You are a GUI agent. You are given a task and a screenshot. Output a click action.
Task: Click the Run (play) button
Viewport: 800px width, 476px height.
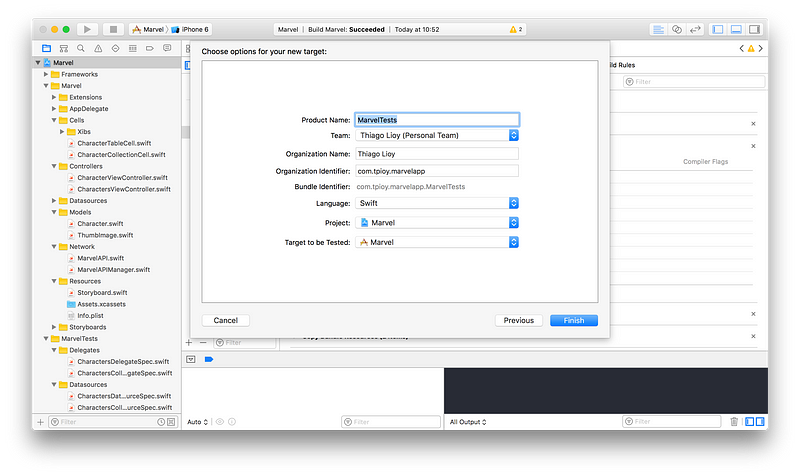87,29
